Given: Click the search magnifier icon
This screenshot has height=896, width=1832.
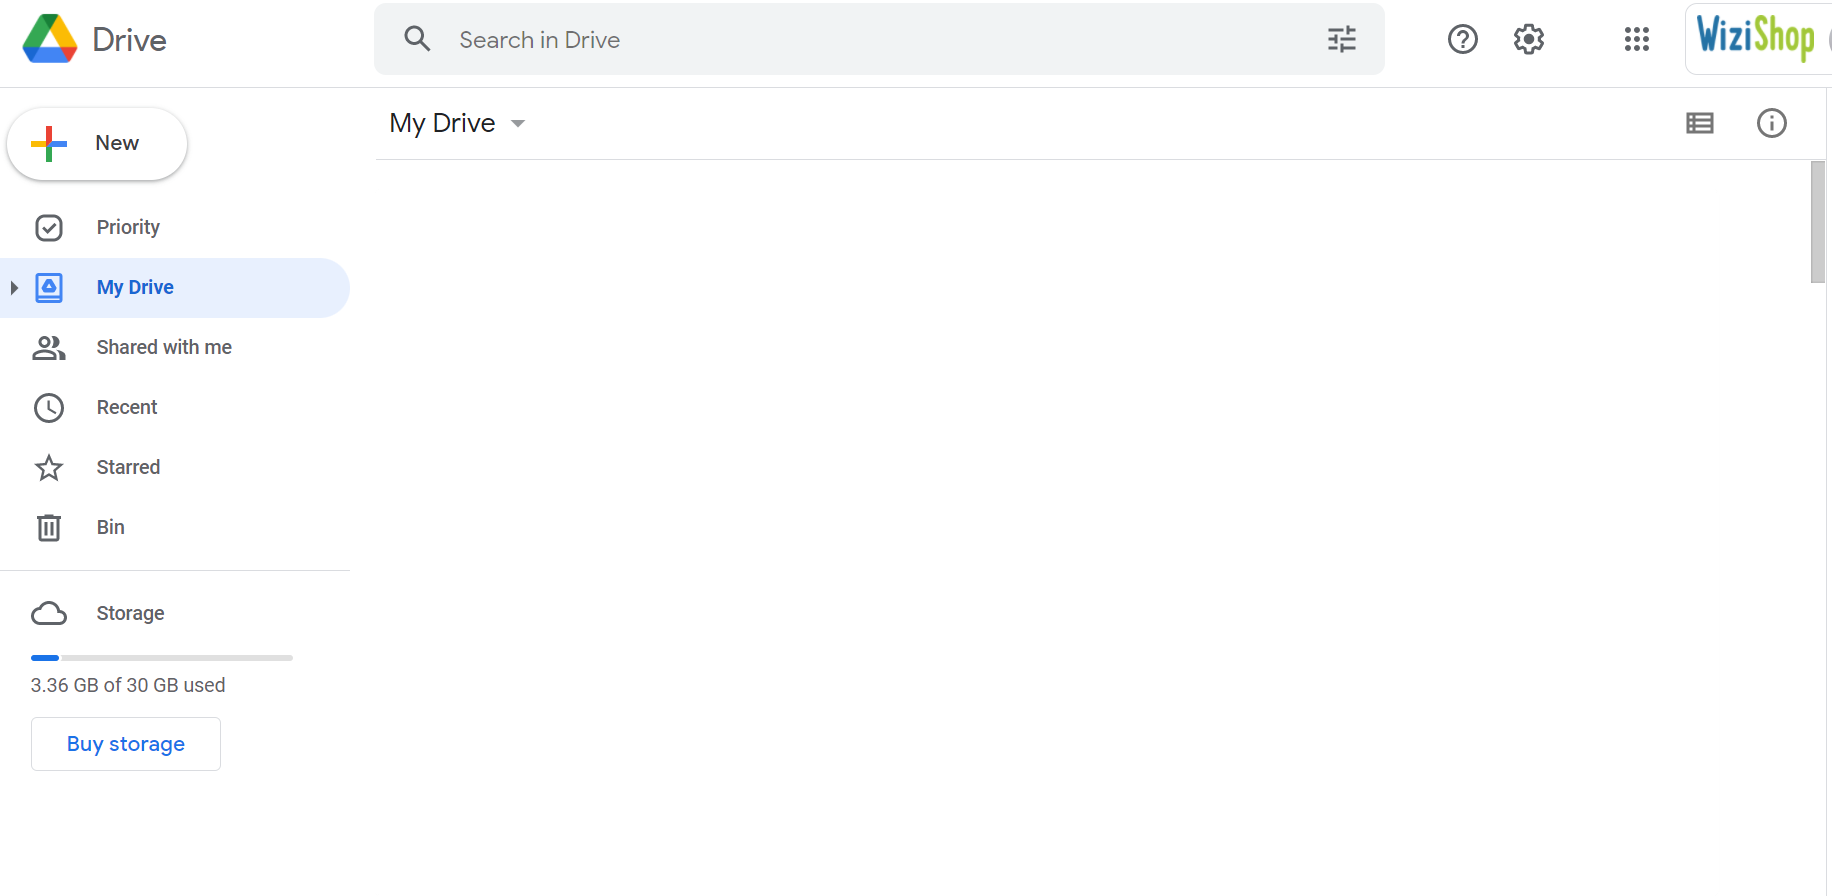Looking at the screenshot, I should [417, 39].
